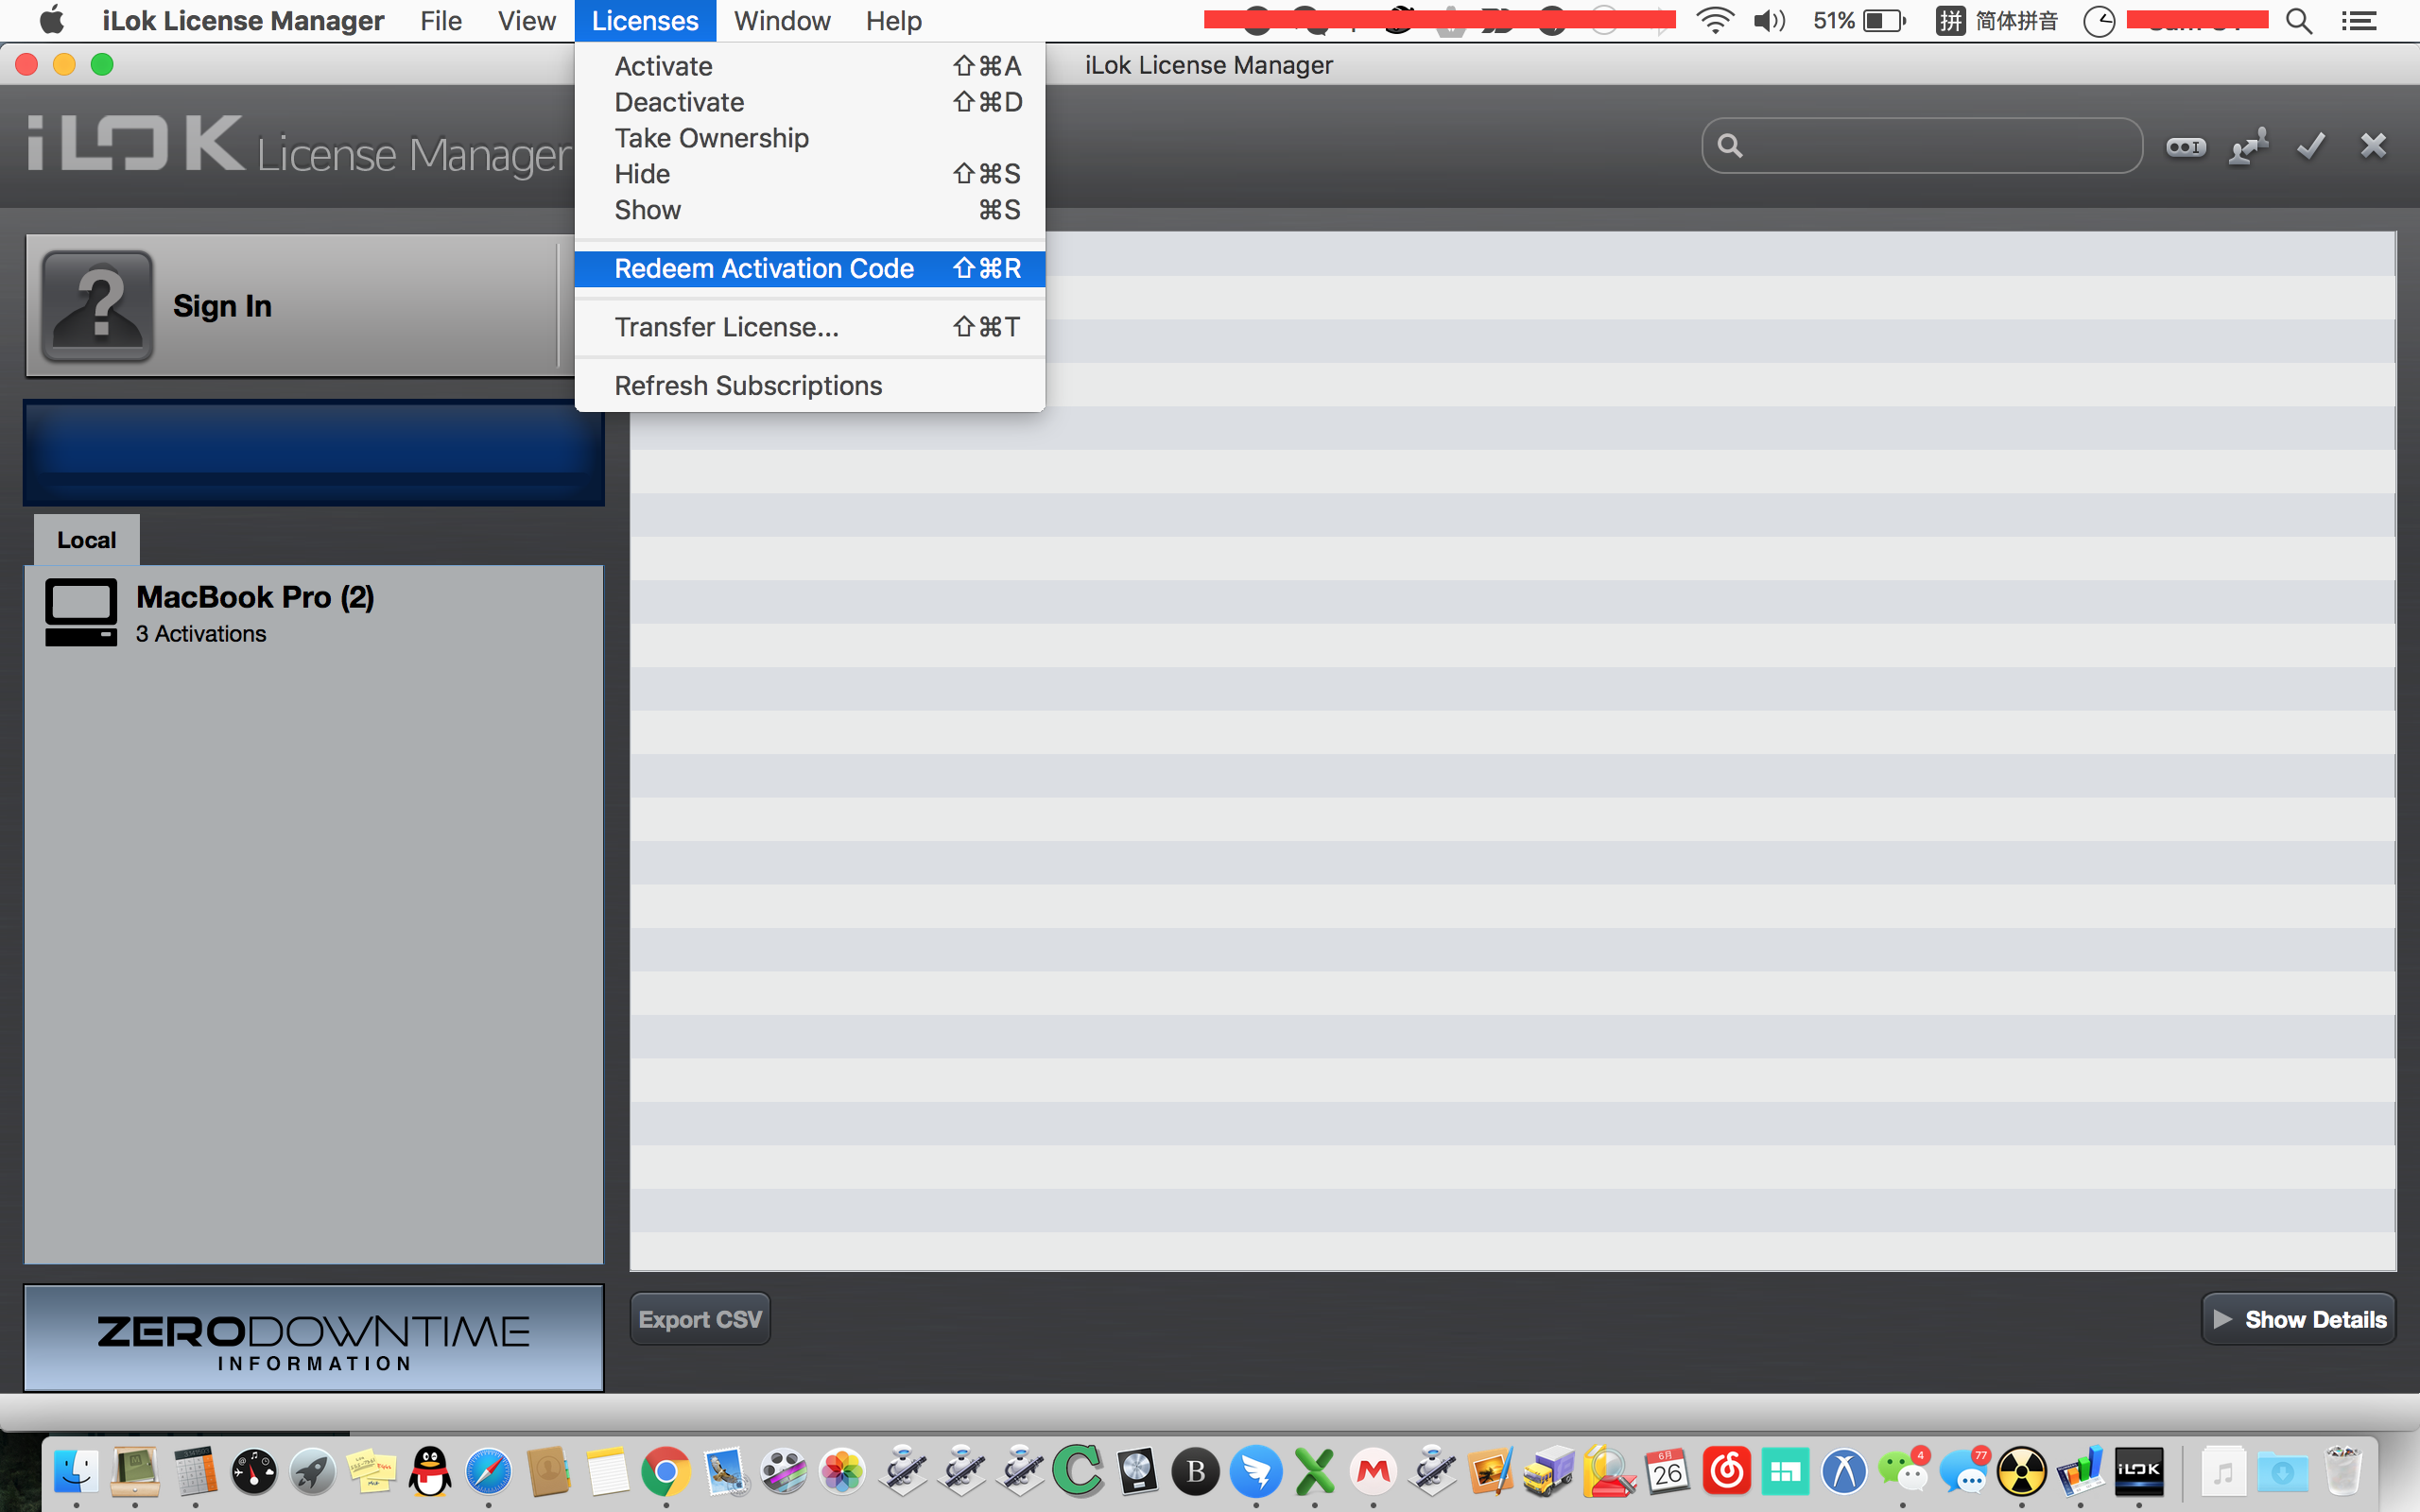Open the 简体拼音 input method menu
This screenshot has width=2420, height=1512.
point(1996,21)
